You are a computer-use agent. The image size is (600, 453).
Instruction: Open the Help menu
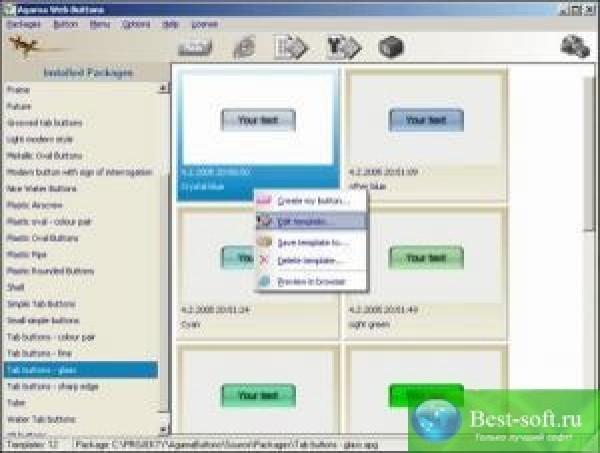coord(170,24)
